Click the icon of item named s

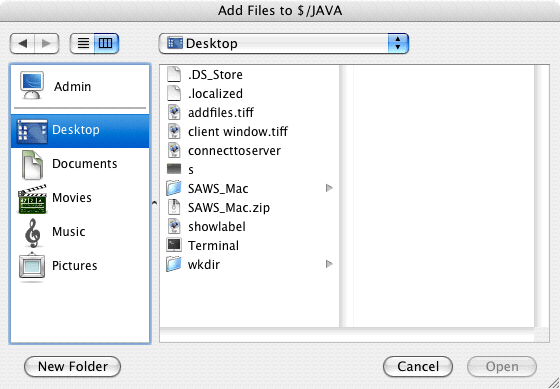(174, 169)
